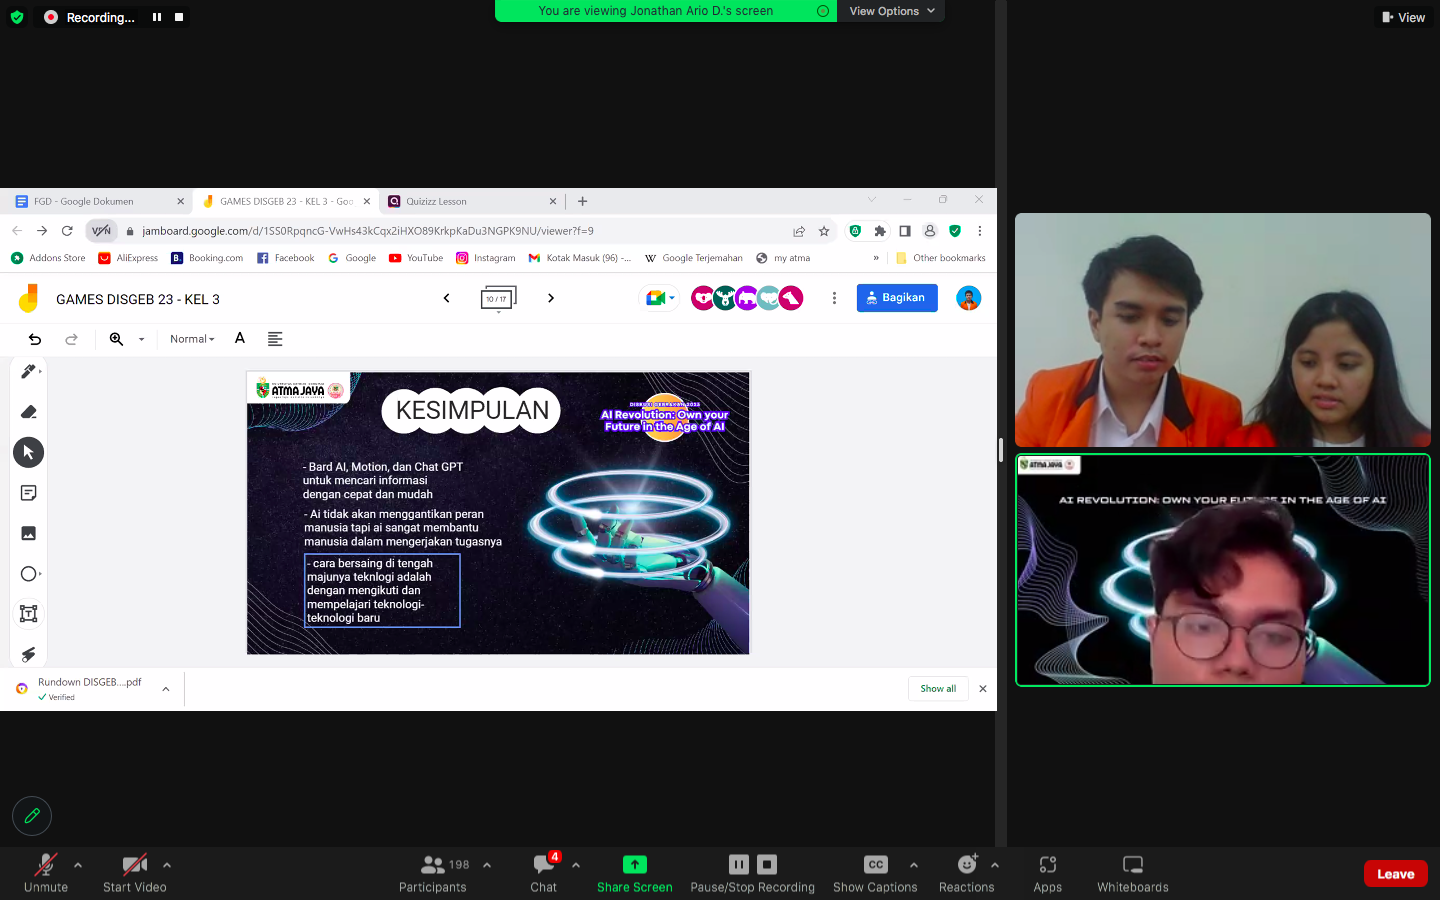
Task: Toggle Show Captions button
Action: pos(875,872)
